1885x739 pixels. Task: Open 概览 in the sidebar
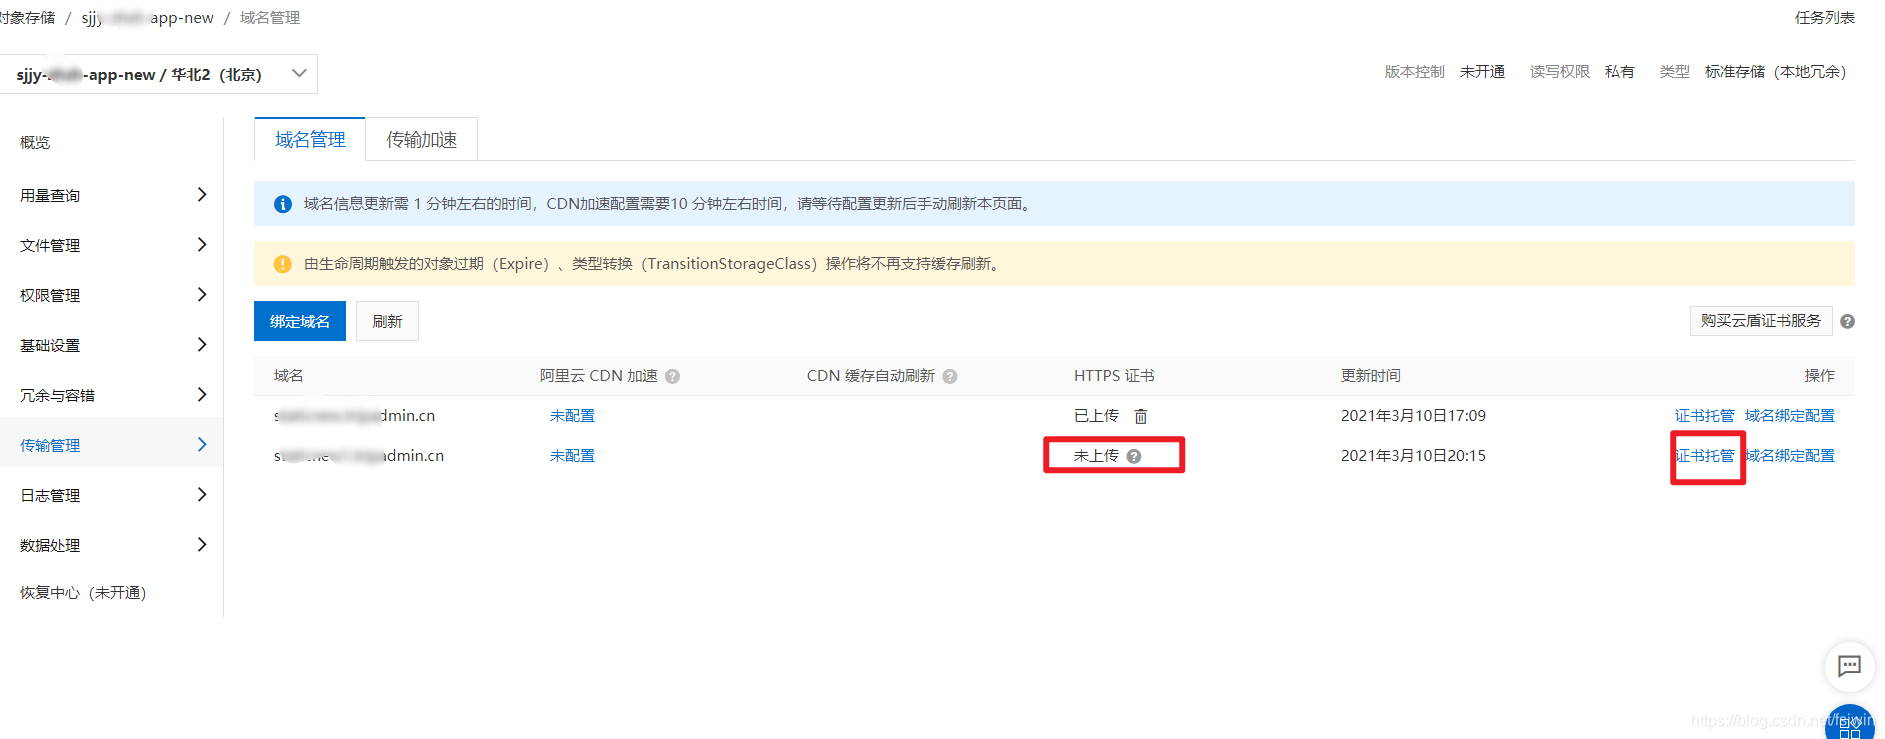(35, 143)
